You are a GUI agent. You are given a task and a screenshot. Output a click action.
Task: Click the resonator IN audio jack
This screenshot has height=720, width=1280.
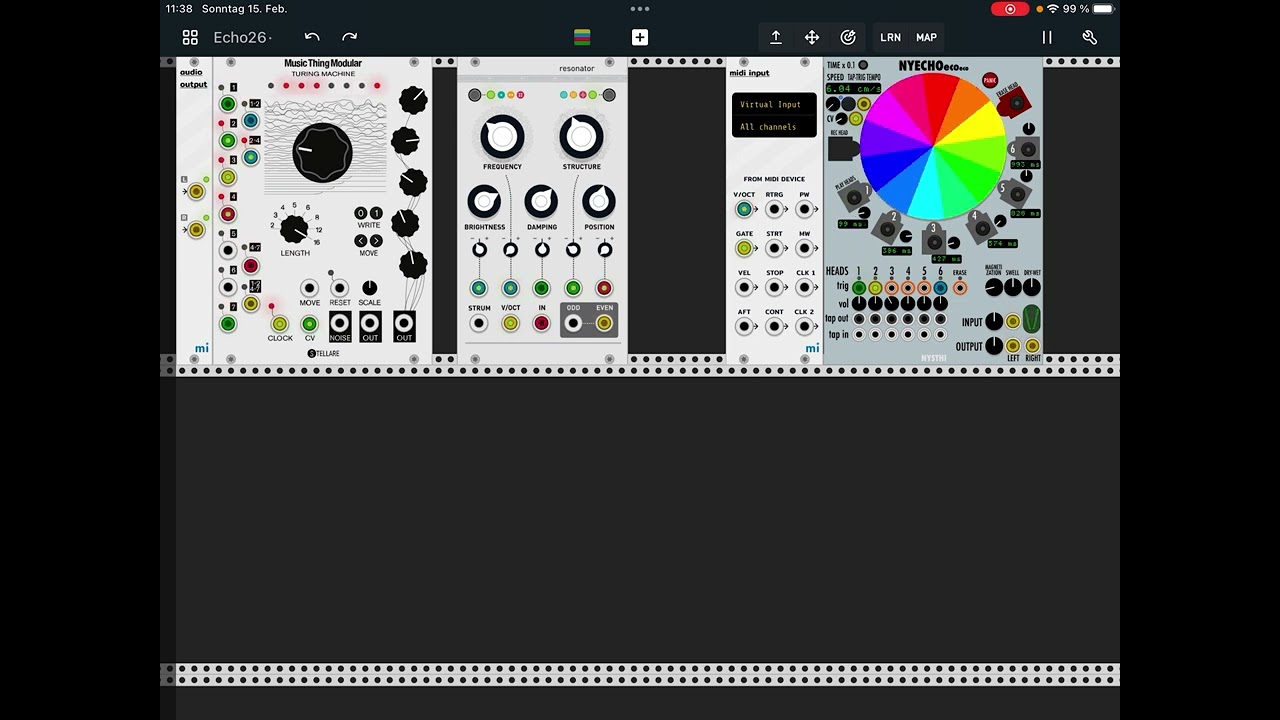[x=542, y=323]
